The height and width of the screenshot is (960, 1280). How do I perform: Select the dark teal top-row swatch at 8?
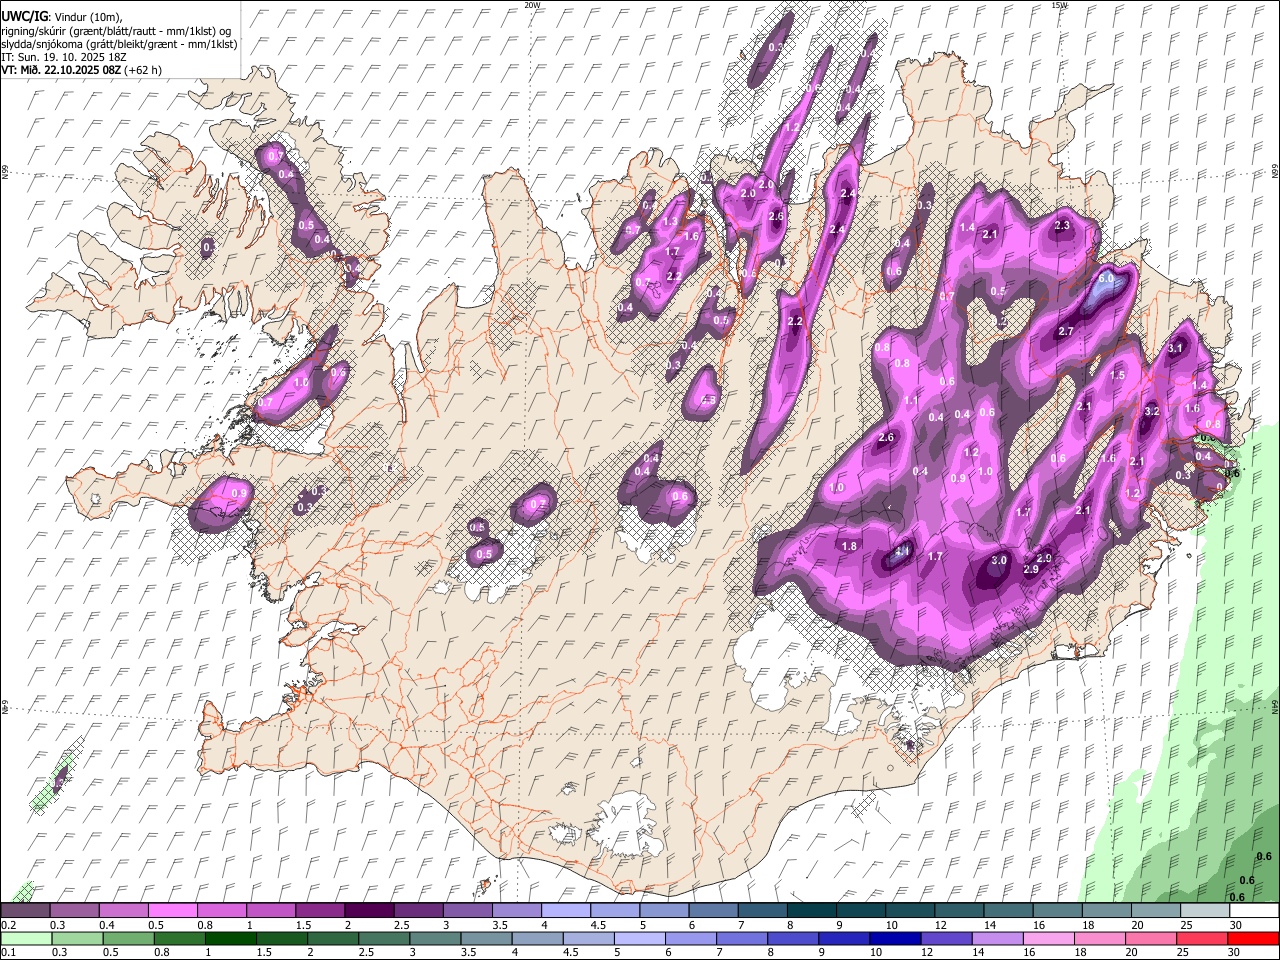(811, 910)
